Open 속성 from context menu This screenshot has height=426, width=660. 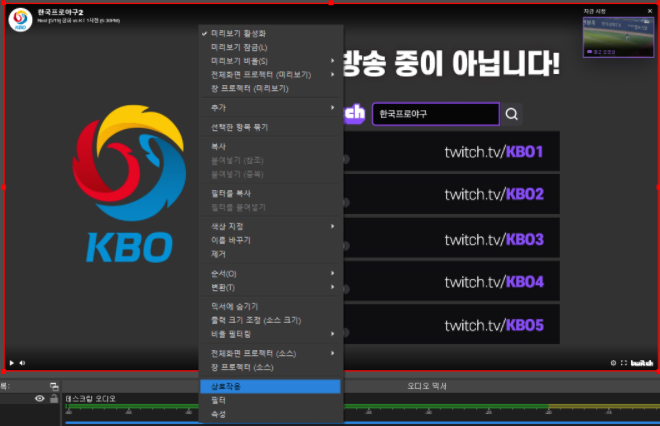click(x=270, y=414)
